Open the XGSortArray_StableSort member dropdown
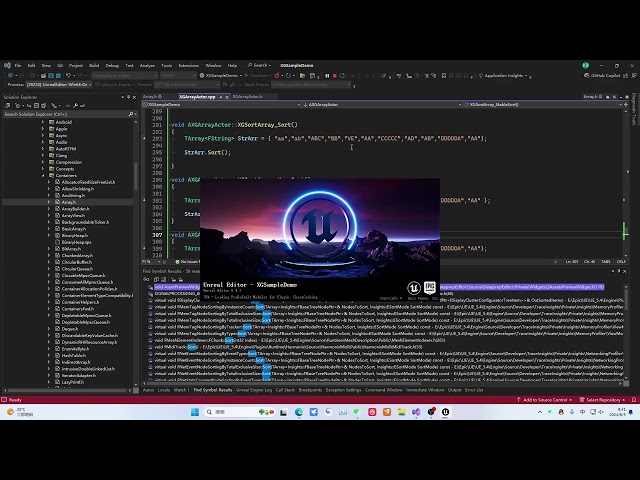 coord(543,104)
